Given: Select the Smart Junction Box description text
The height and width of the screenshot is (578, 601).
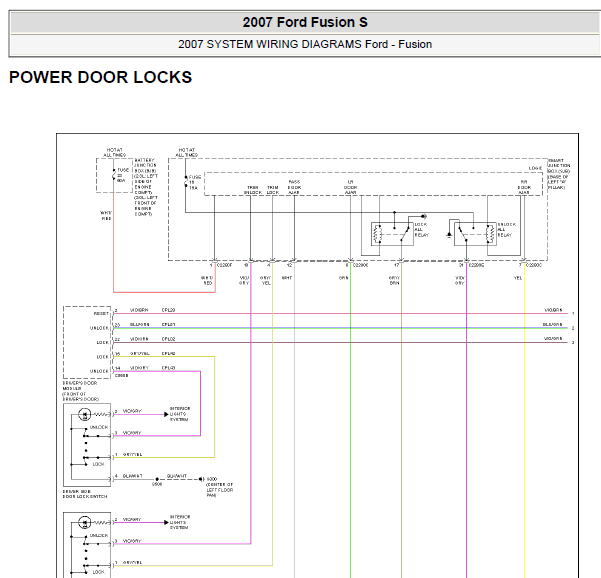Looking at the screenshot, I should [559, 174].
